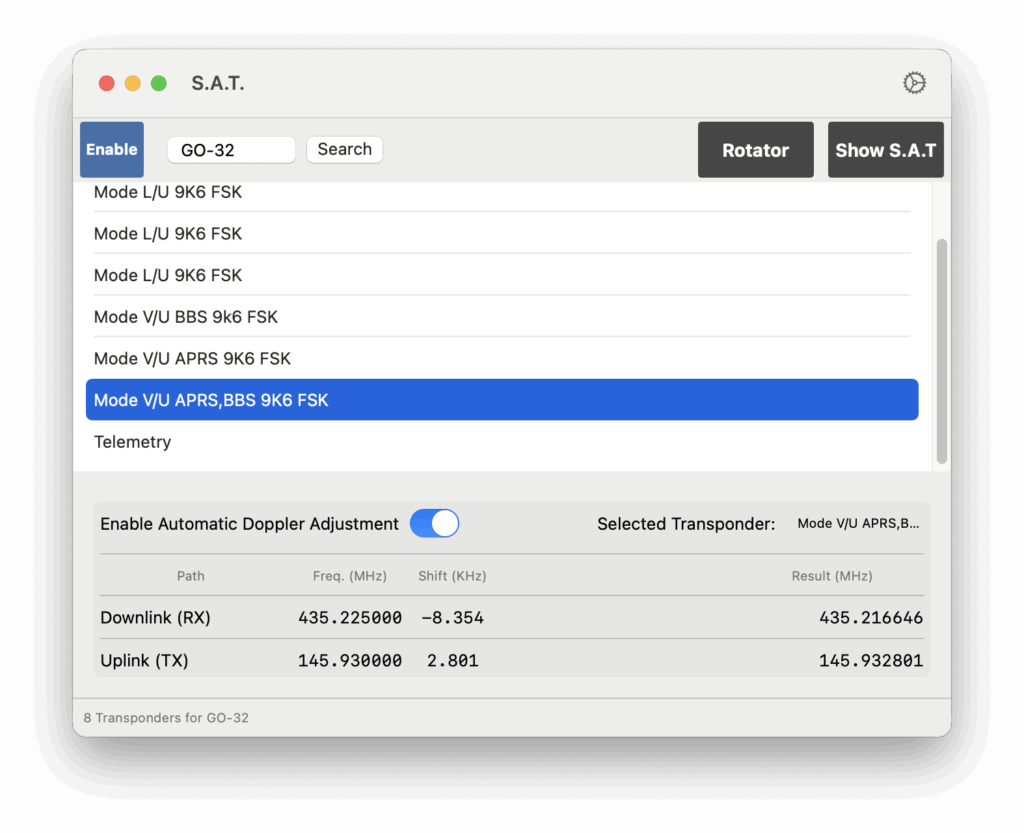Click the Downlink result 435.216646
This screenshot has width=1024, height=833.
tap(871, 618)
